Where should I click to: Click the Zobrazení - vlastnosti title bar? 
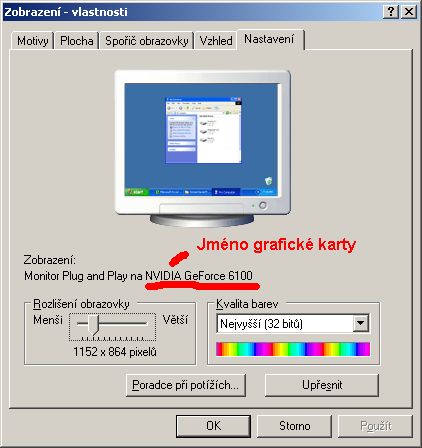point(192,12)
